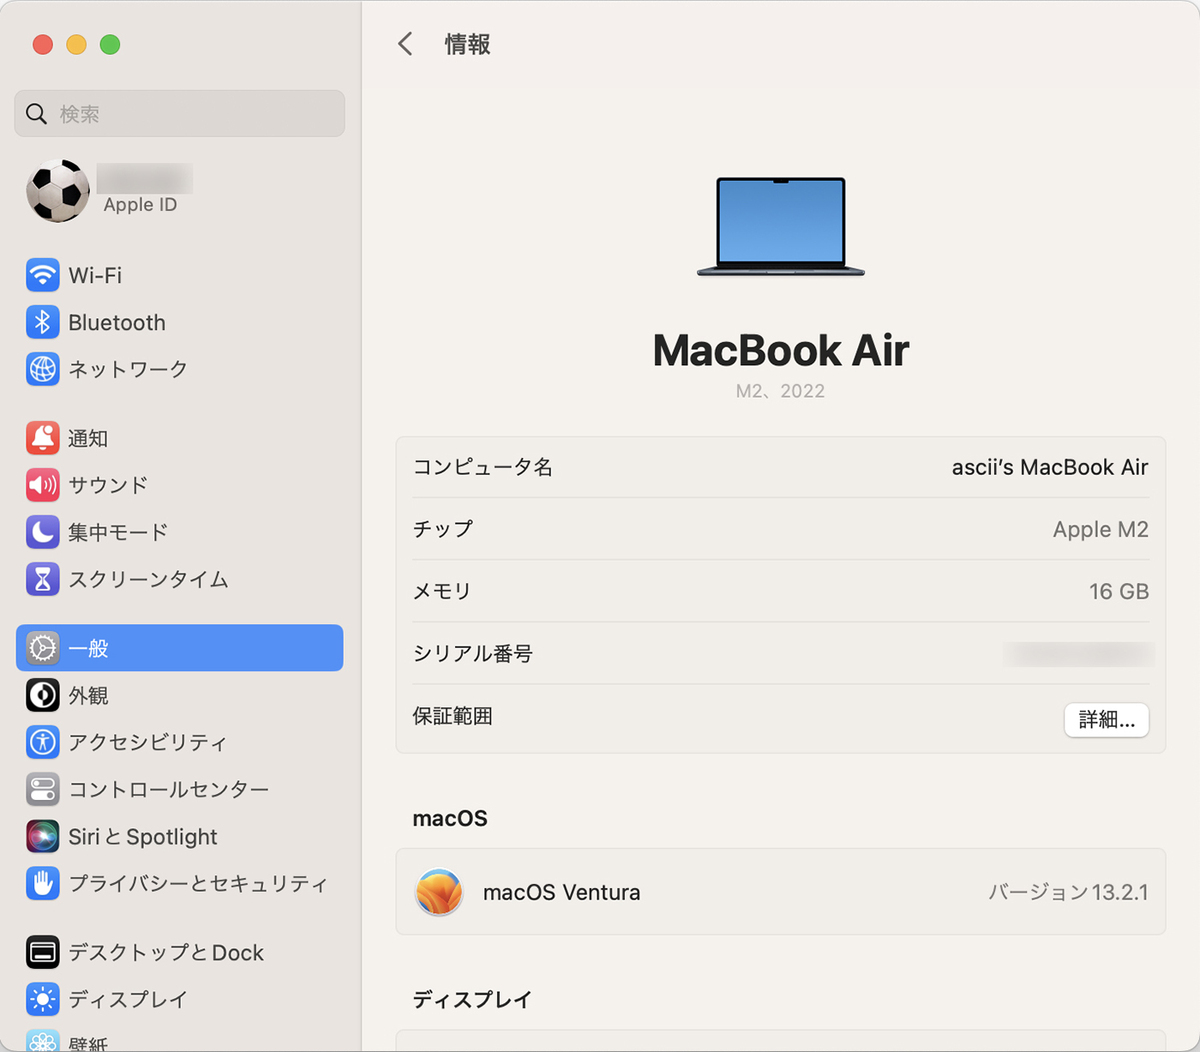Zoom window with green button

110,44
